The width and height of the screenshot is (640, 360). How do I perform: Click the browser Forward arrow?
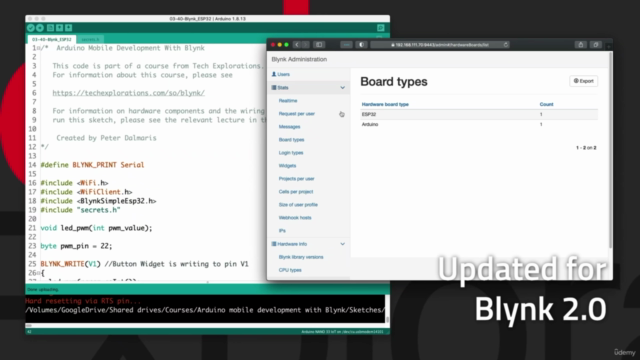point(305,44)
